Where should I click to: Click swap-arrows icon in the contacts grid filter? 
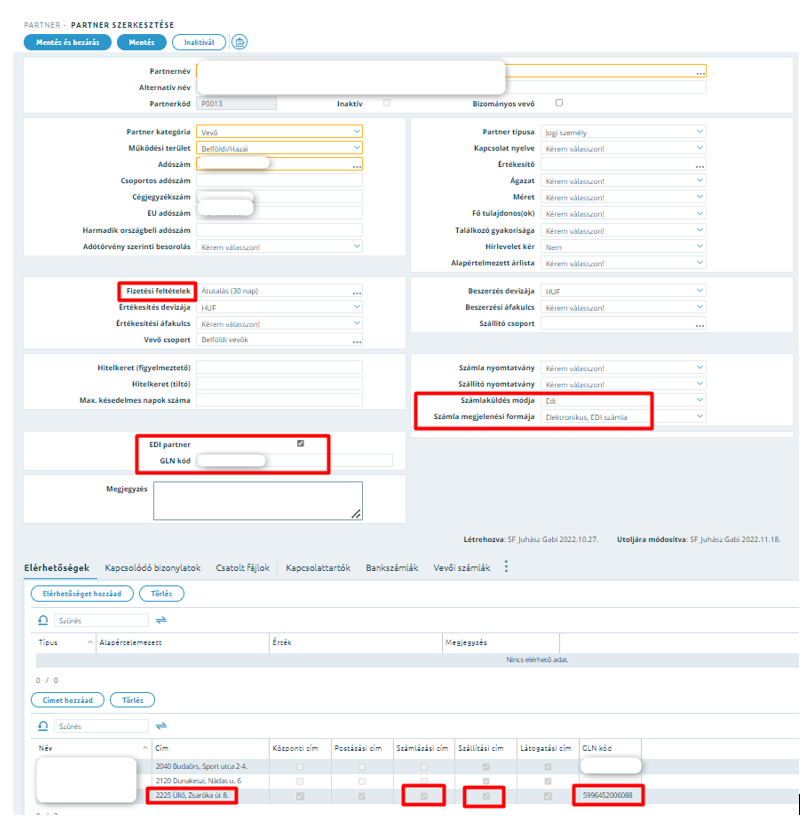click(x=161, y=620)
